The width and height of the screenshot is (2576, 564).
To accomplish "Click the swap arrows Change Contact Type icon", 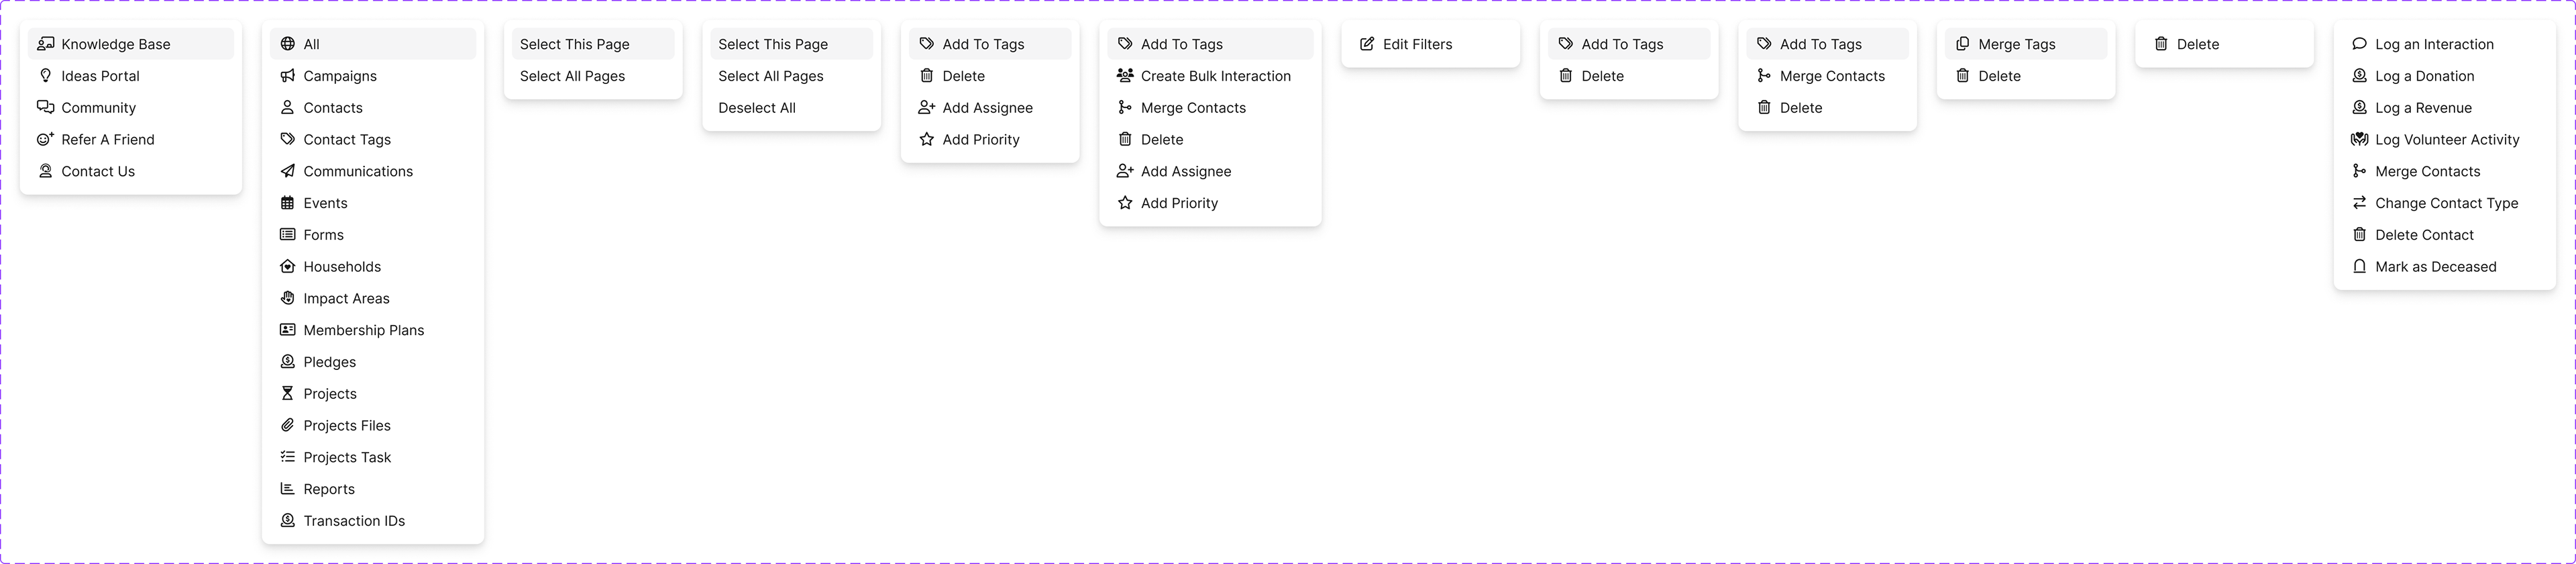I will click(2360, 203).
